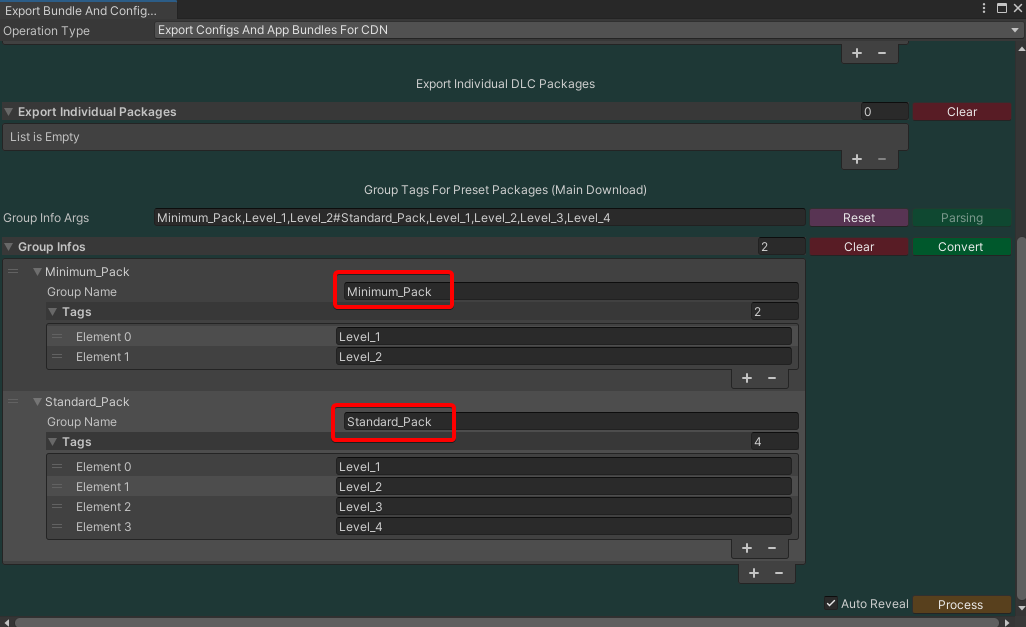Image resolution: width=1026 pixels, height=627 pixels.
Task: Click drag handle of Standard_Pack Element 3
Action: click(57, 527)
